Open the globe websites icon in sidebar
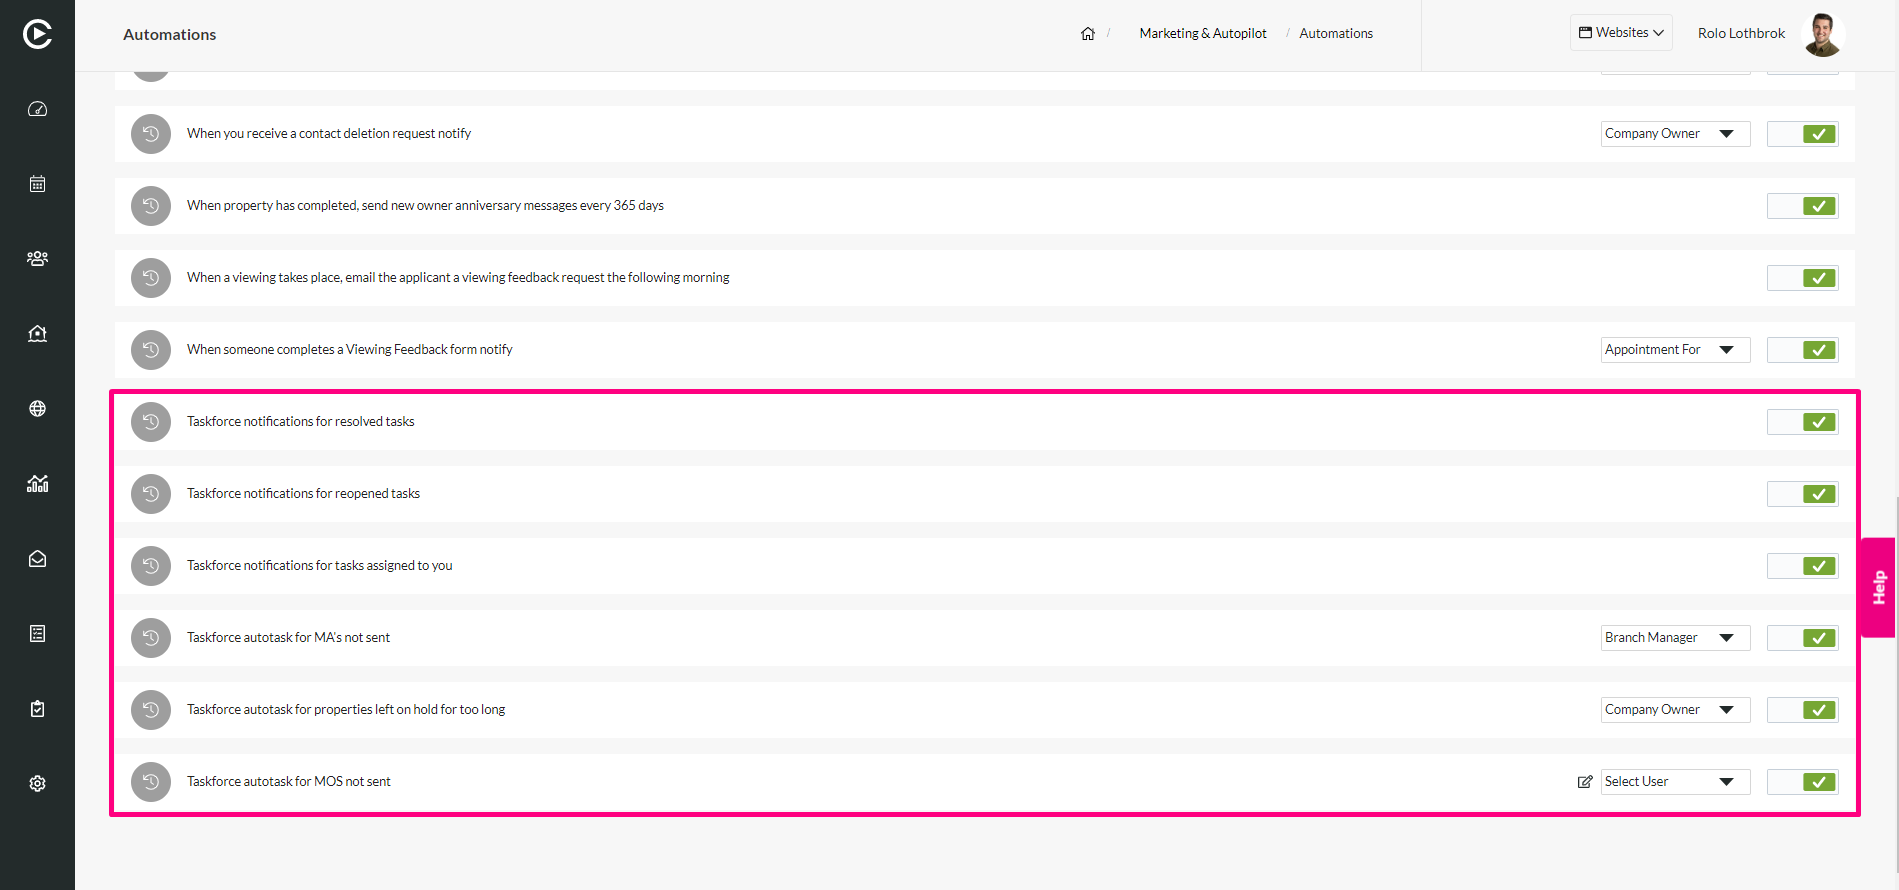Screen dimensions: 1899x890 pos(37,409)
